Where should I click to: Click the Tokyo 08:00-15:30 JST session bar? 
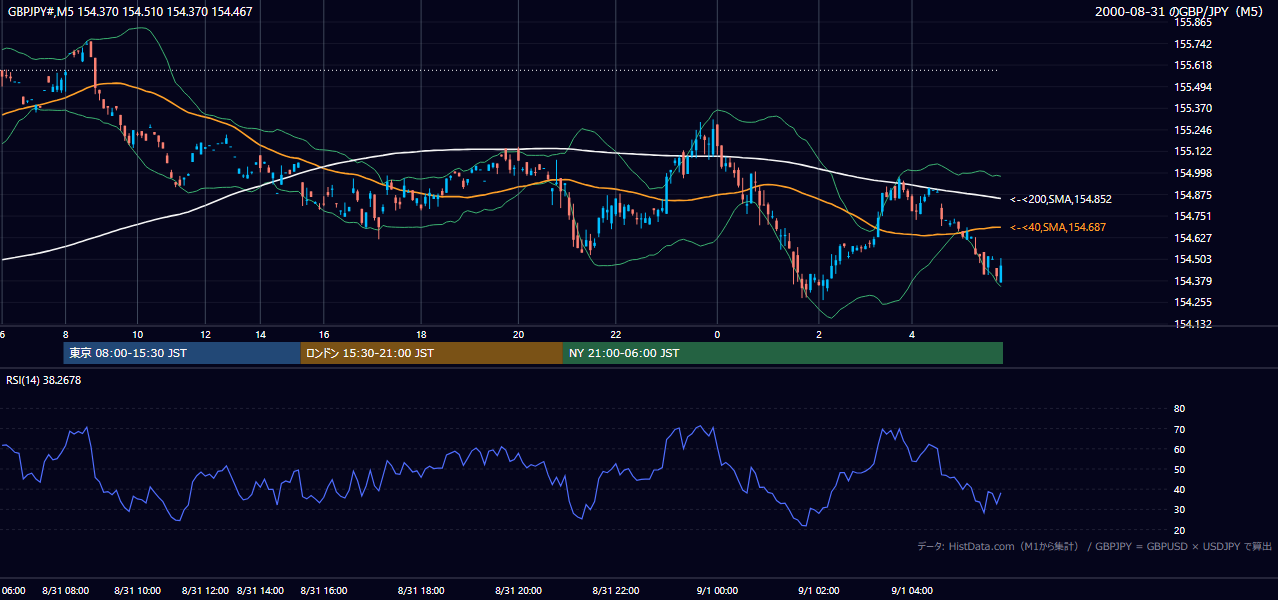coord(182,353)
